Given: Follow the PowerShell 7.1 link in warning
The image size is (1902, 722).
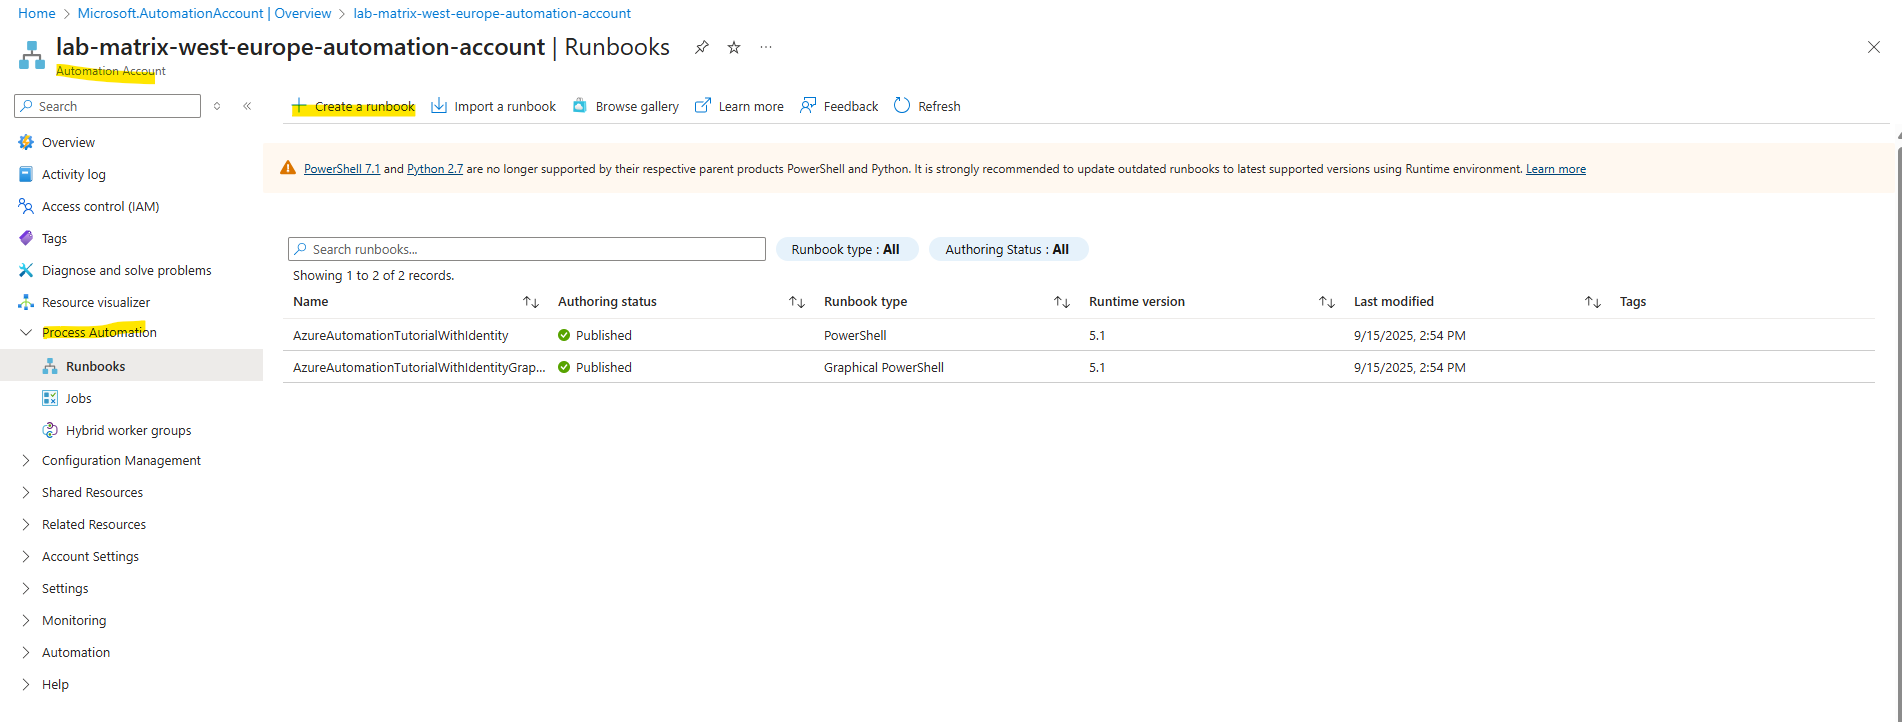Looking at the screenshot, I should click(342, 169).
